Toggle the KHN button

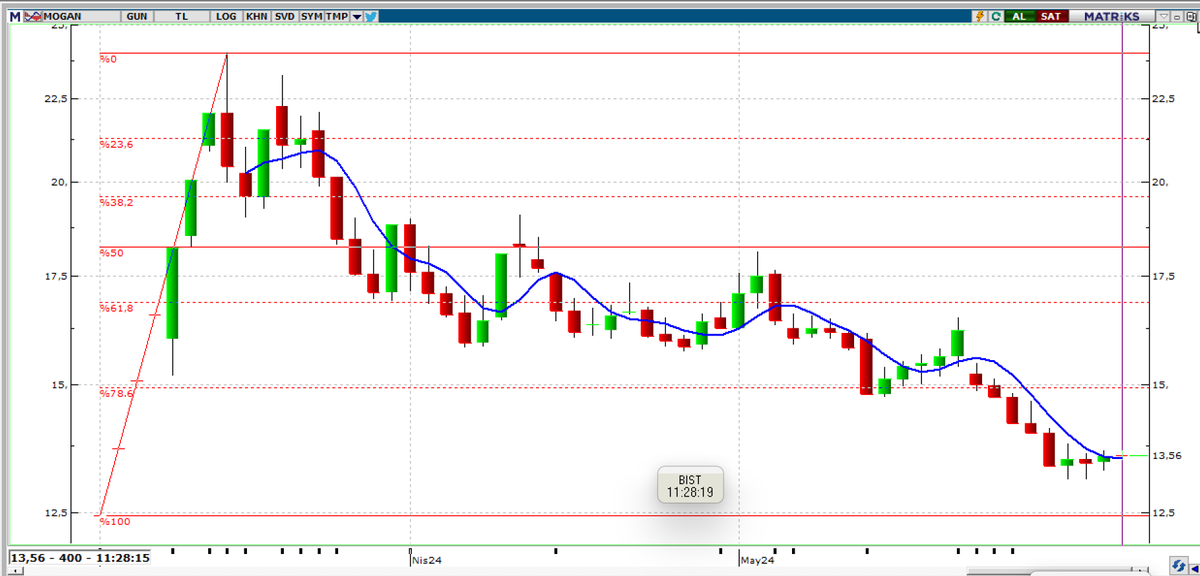pyautogui.click(x=257, y=17)
